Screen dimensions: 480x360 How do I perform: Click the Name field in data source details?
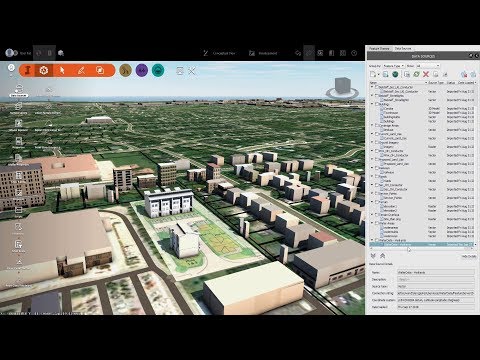pyautogui.click(x=436, y=272)
